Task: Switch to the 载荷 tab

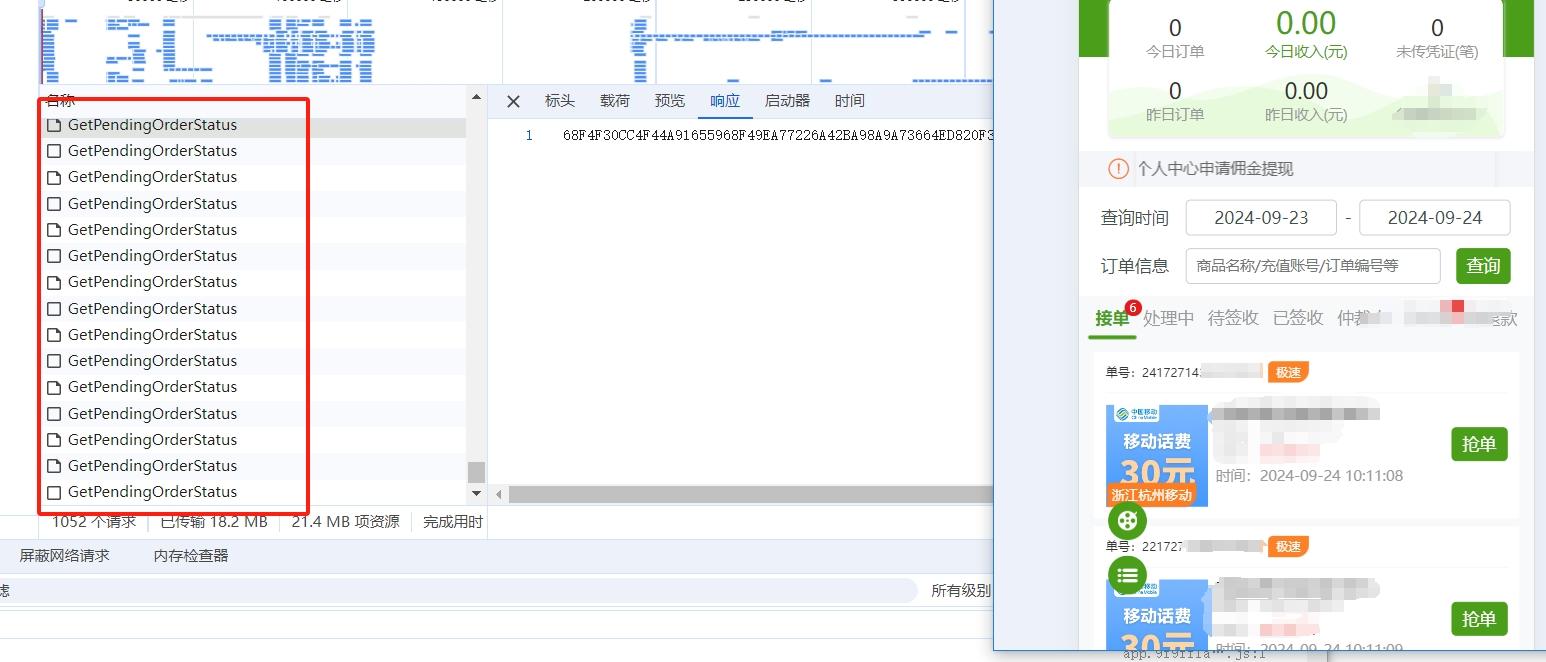Action: pos(615,101)
